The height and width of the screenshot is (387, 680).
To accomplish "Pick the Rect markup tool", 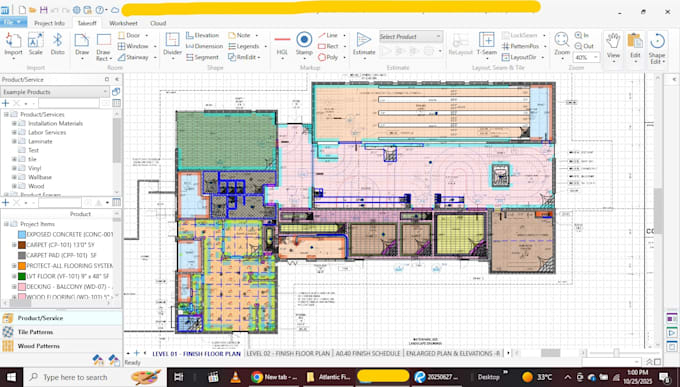I will pyautogui.click(x=331, y=46).
